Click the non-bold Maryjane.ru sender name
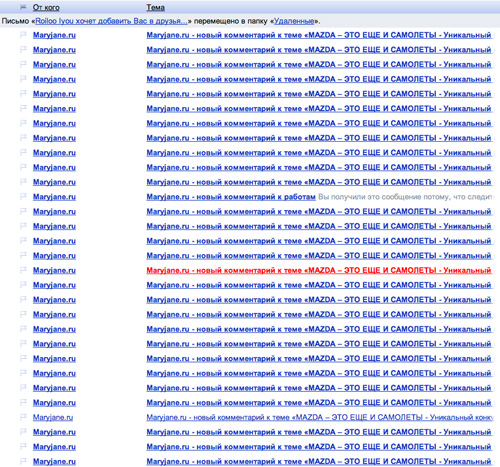500x467 pixels. tap(53, 417)
